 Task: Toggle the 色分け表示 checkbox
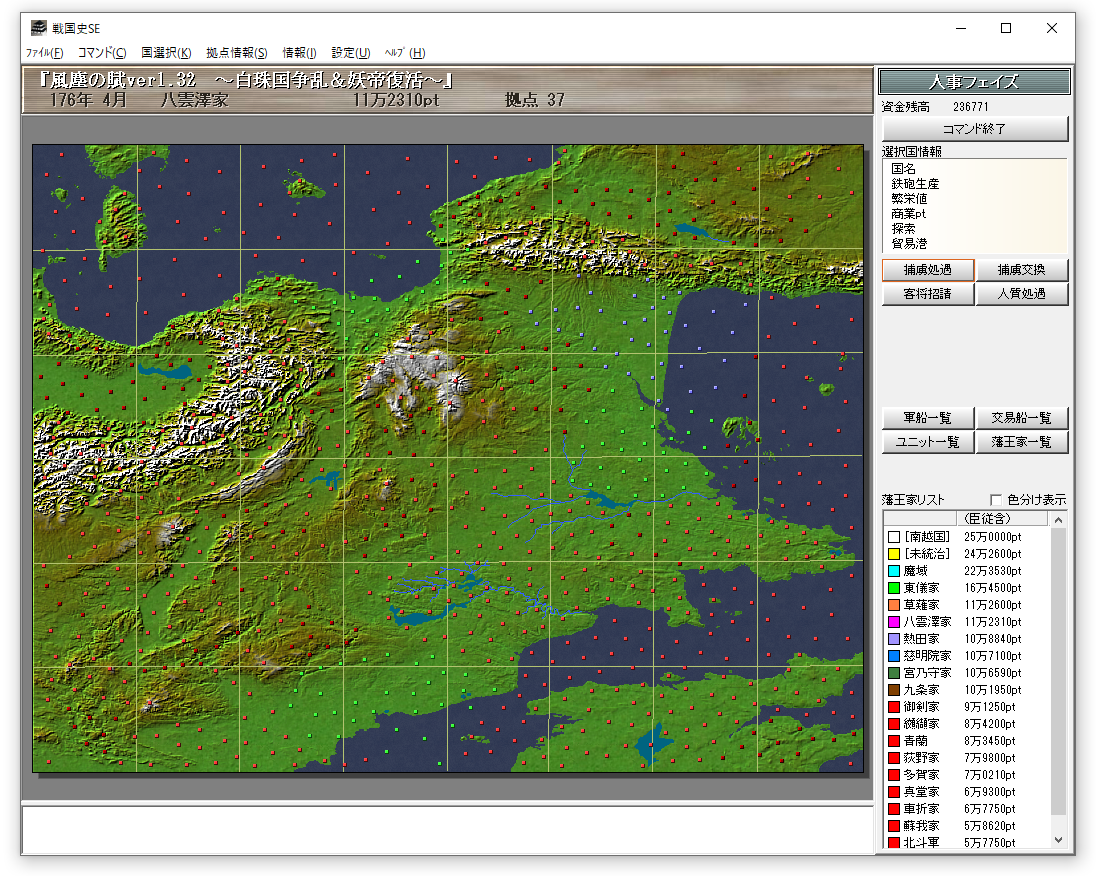[x=996, y=500]
